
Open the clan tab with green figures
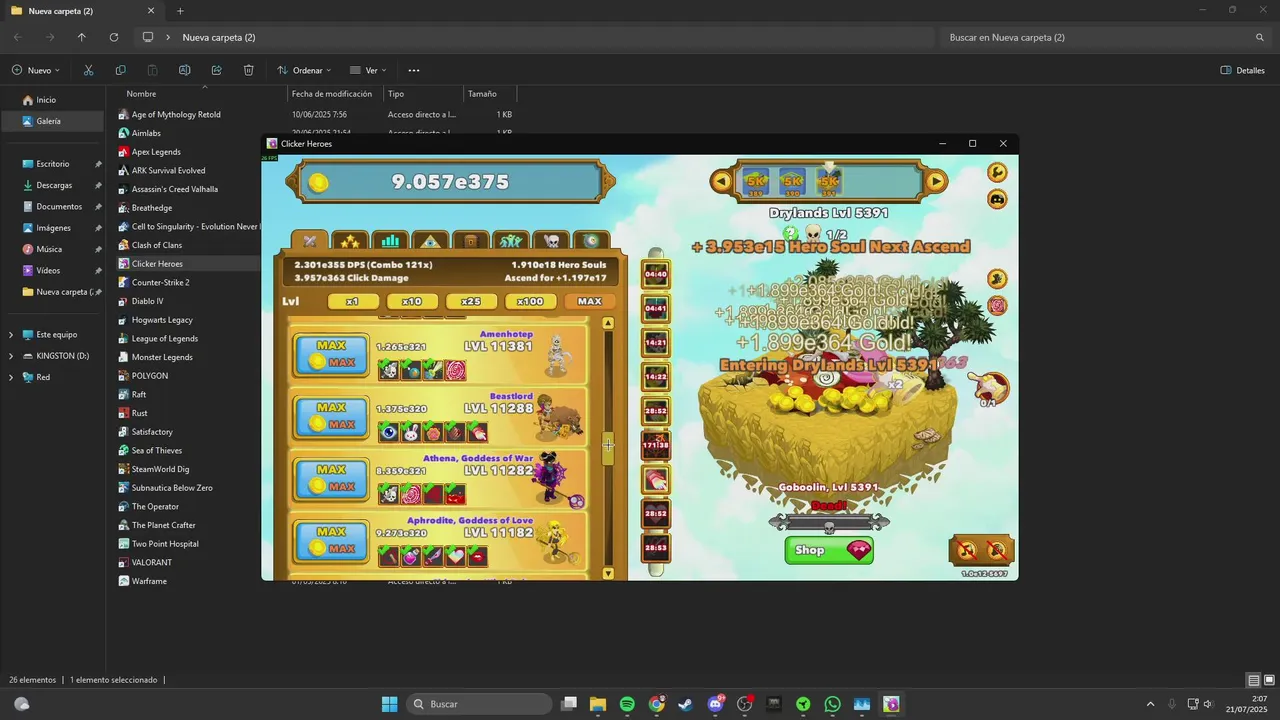click(x=510, y=241)
